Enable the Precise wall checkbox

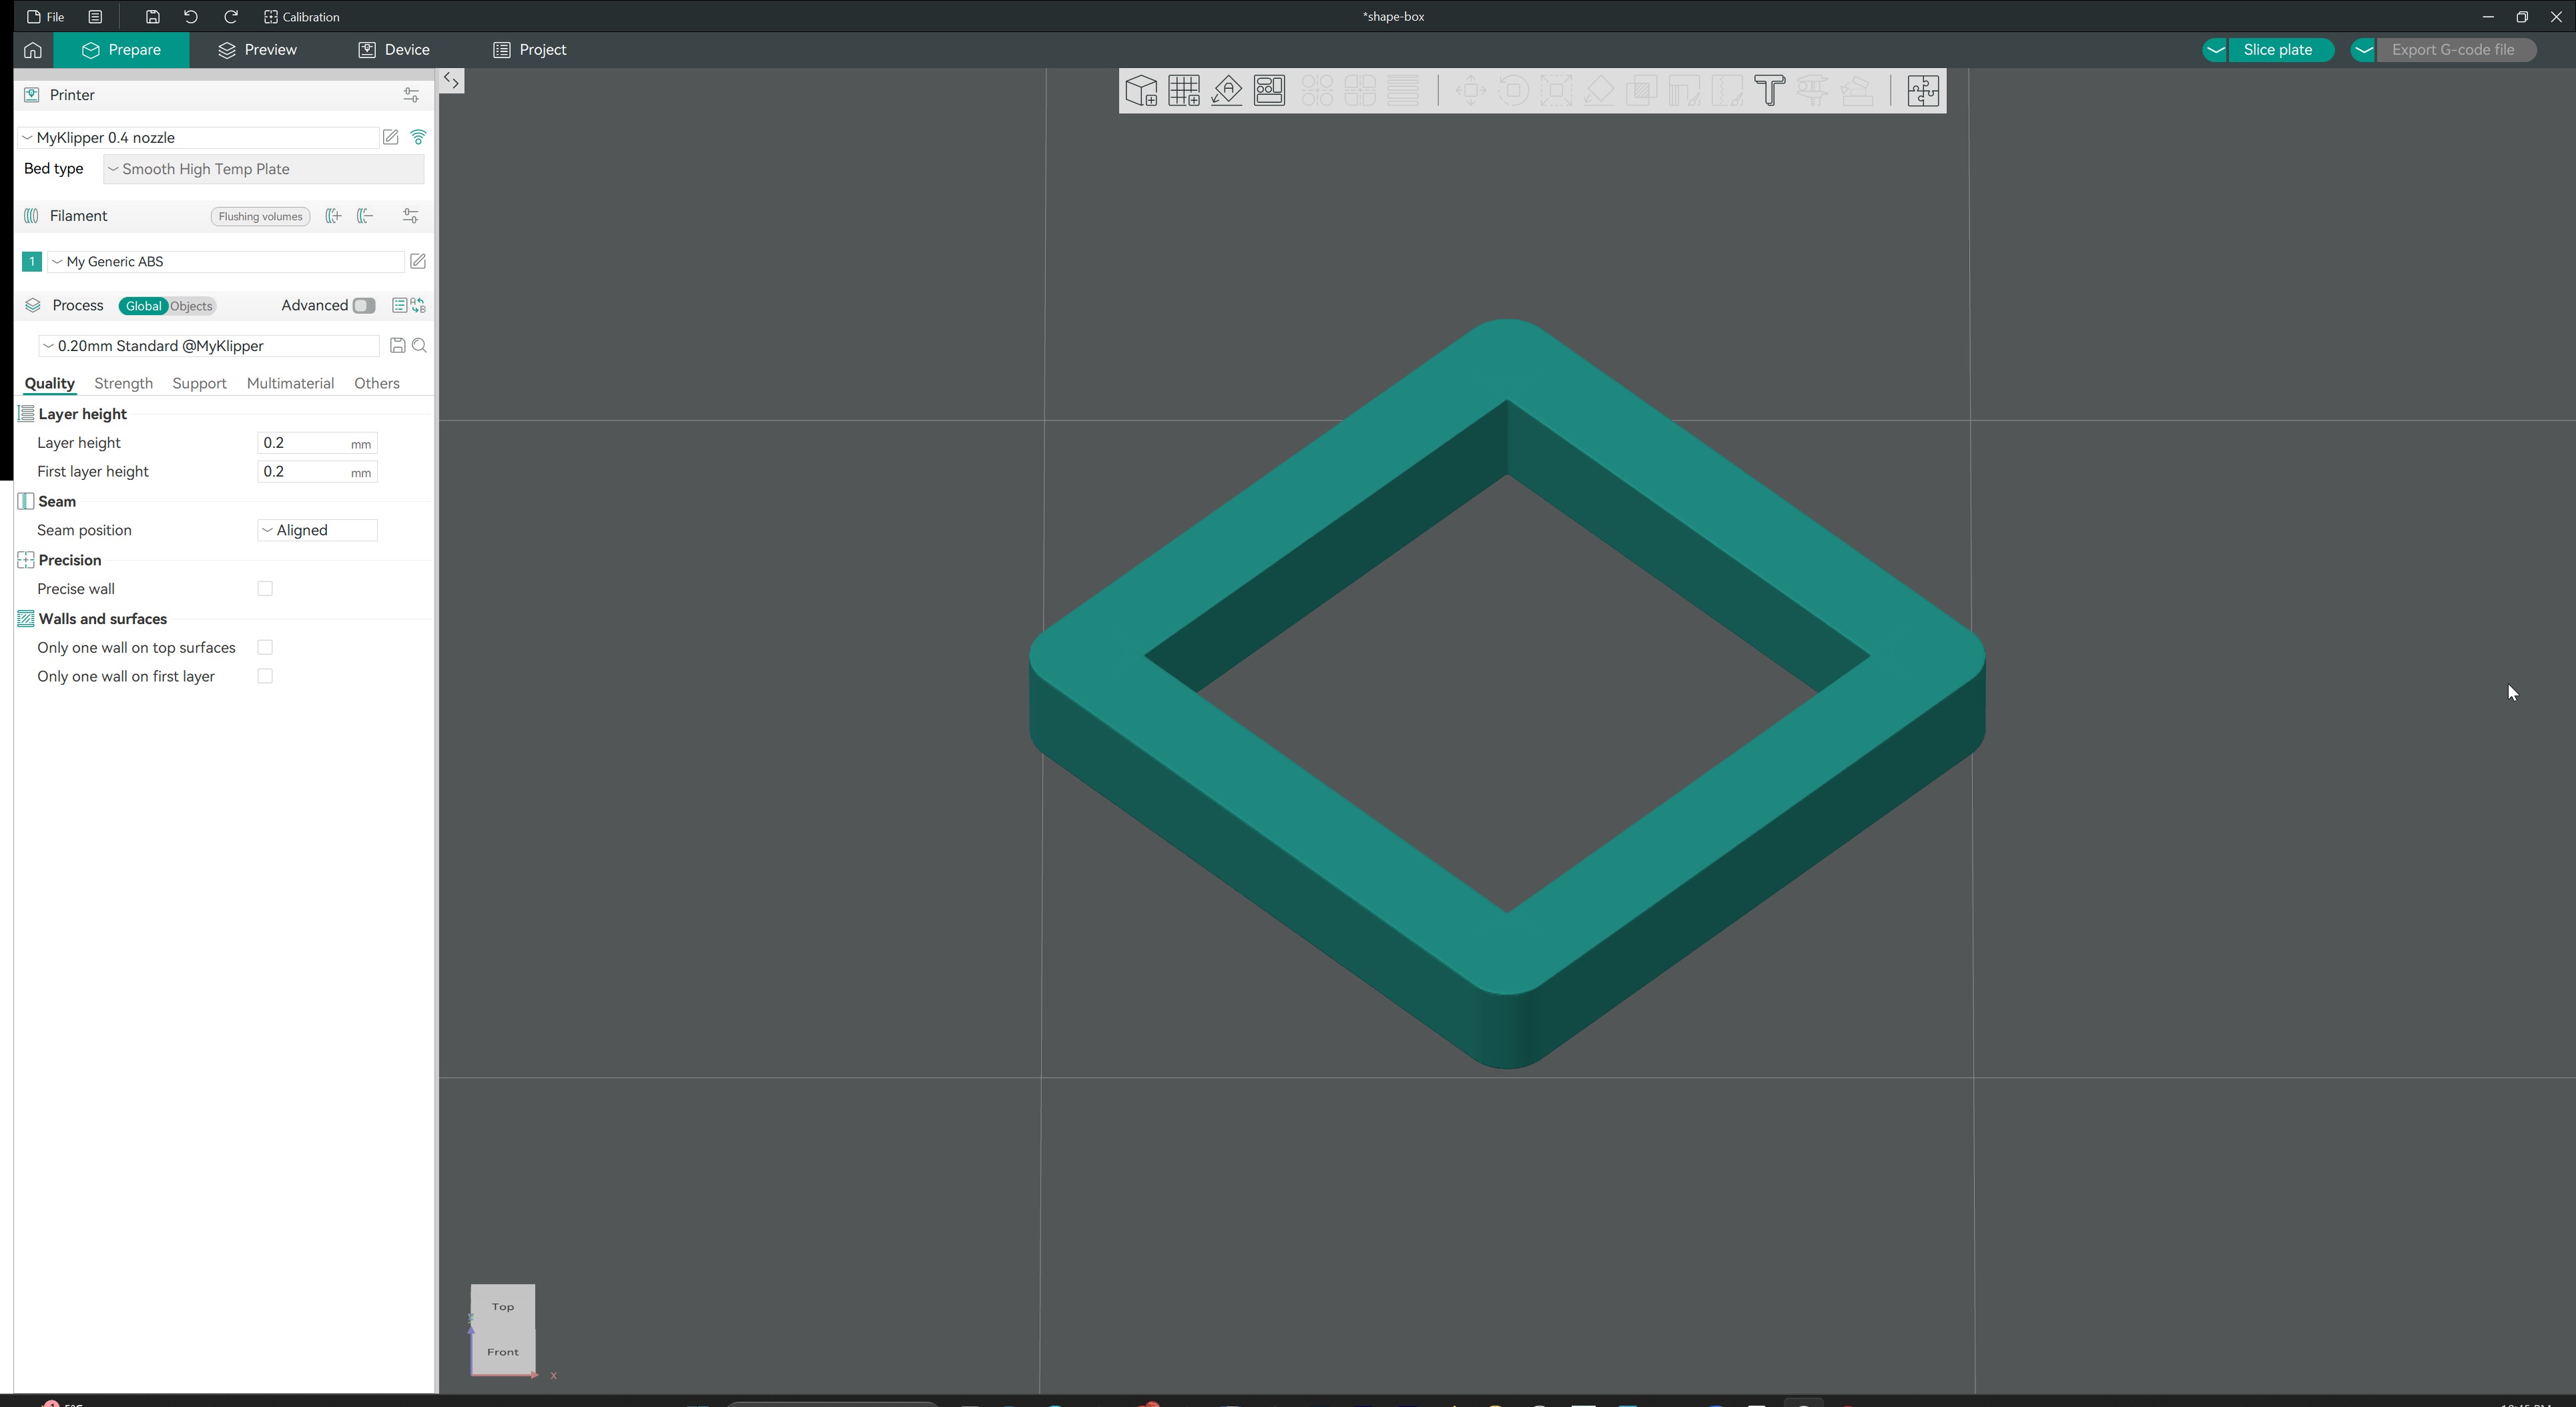coord(265,589)
